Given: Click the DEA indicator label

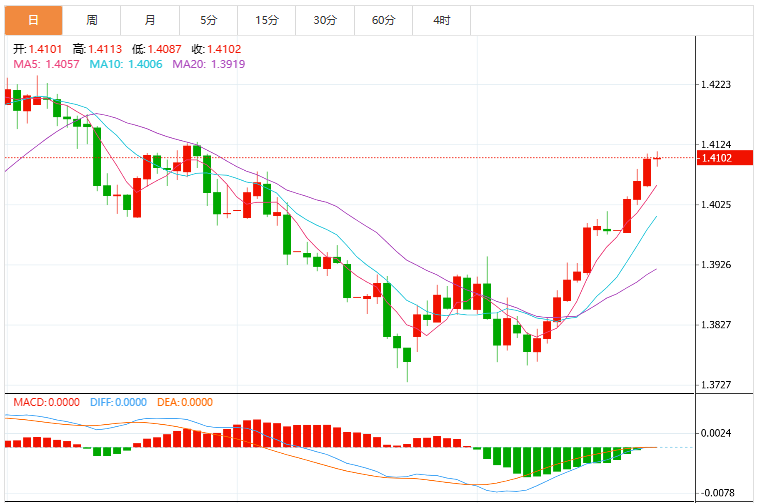Looking at the screenshot, I should click(185, 402).
